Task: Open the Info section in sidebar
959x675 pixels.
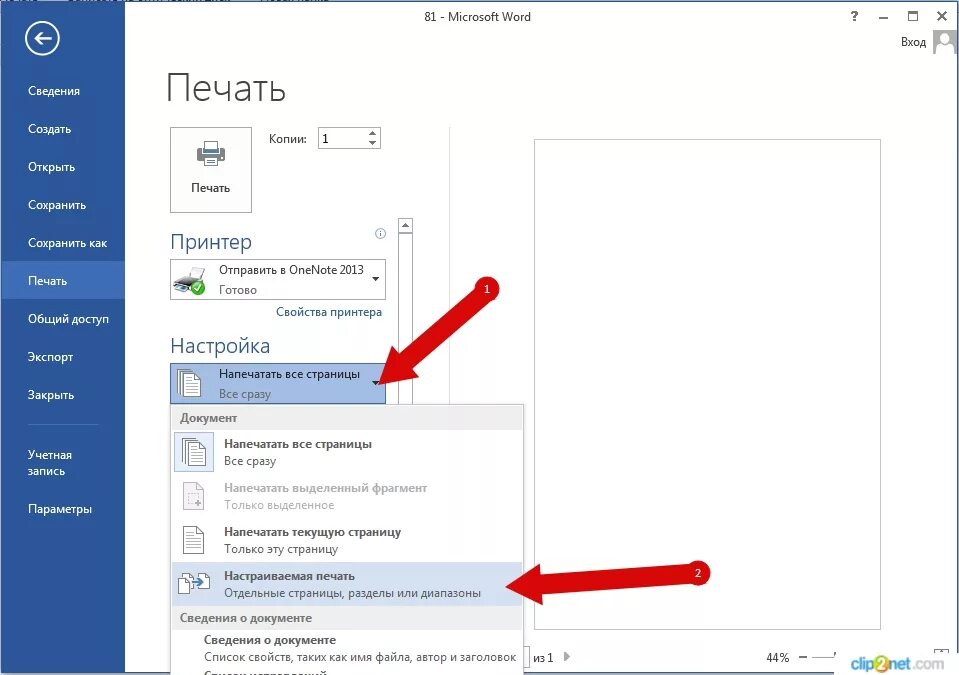Action: tap(54, 91)
